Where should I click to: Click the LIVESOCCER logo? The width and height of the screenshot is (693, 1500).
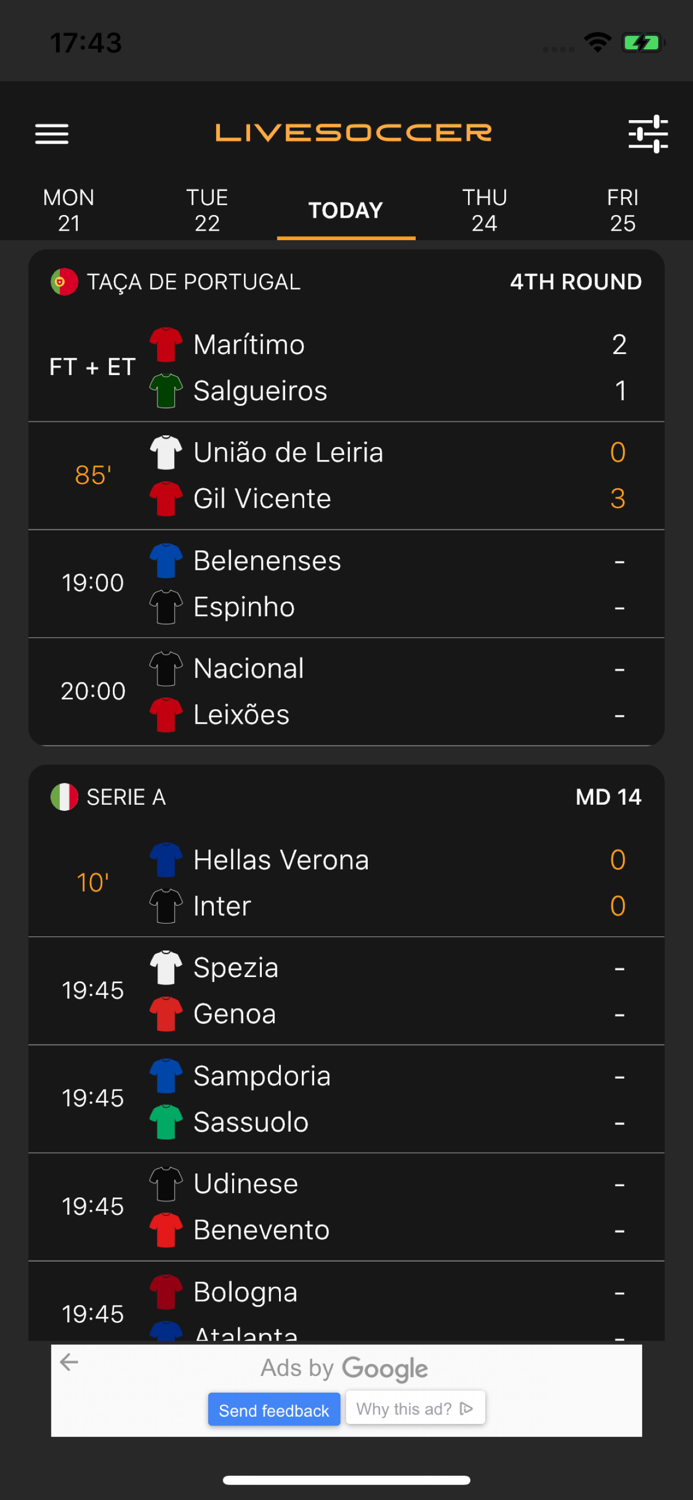(x=352, y=132)
